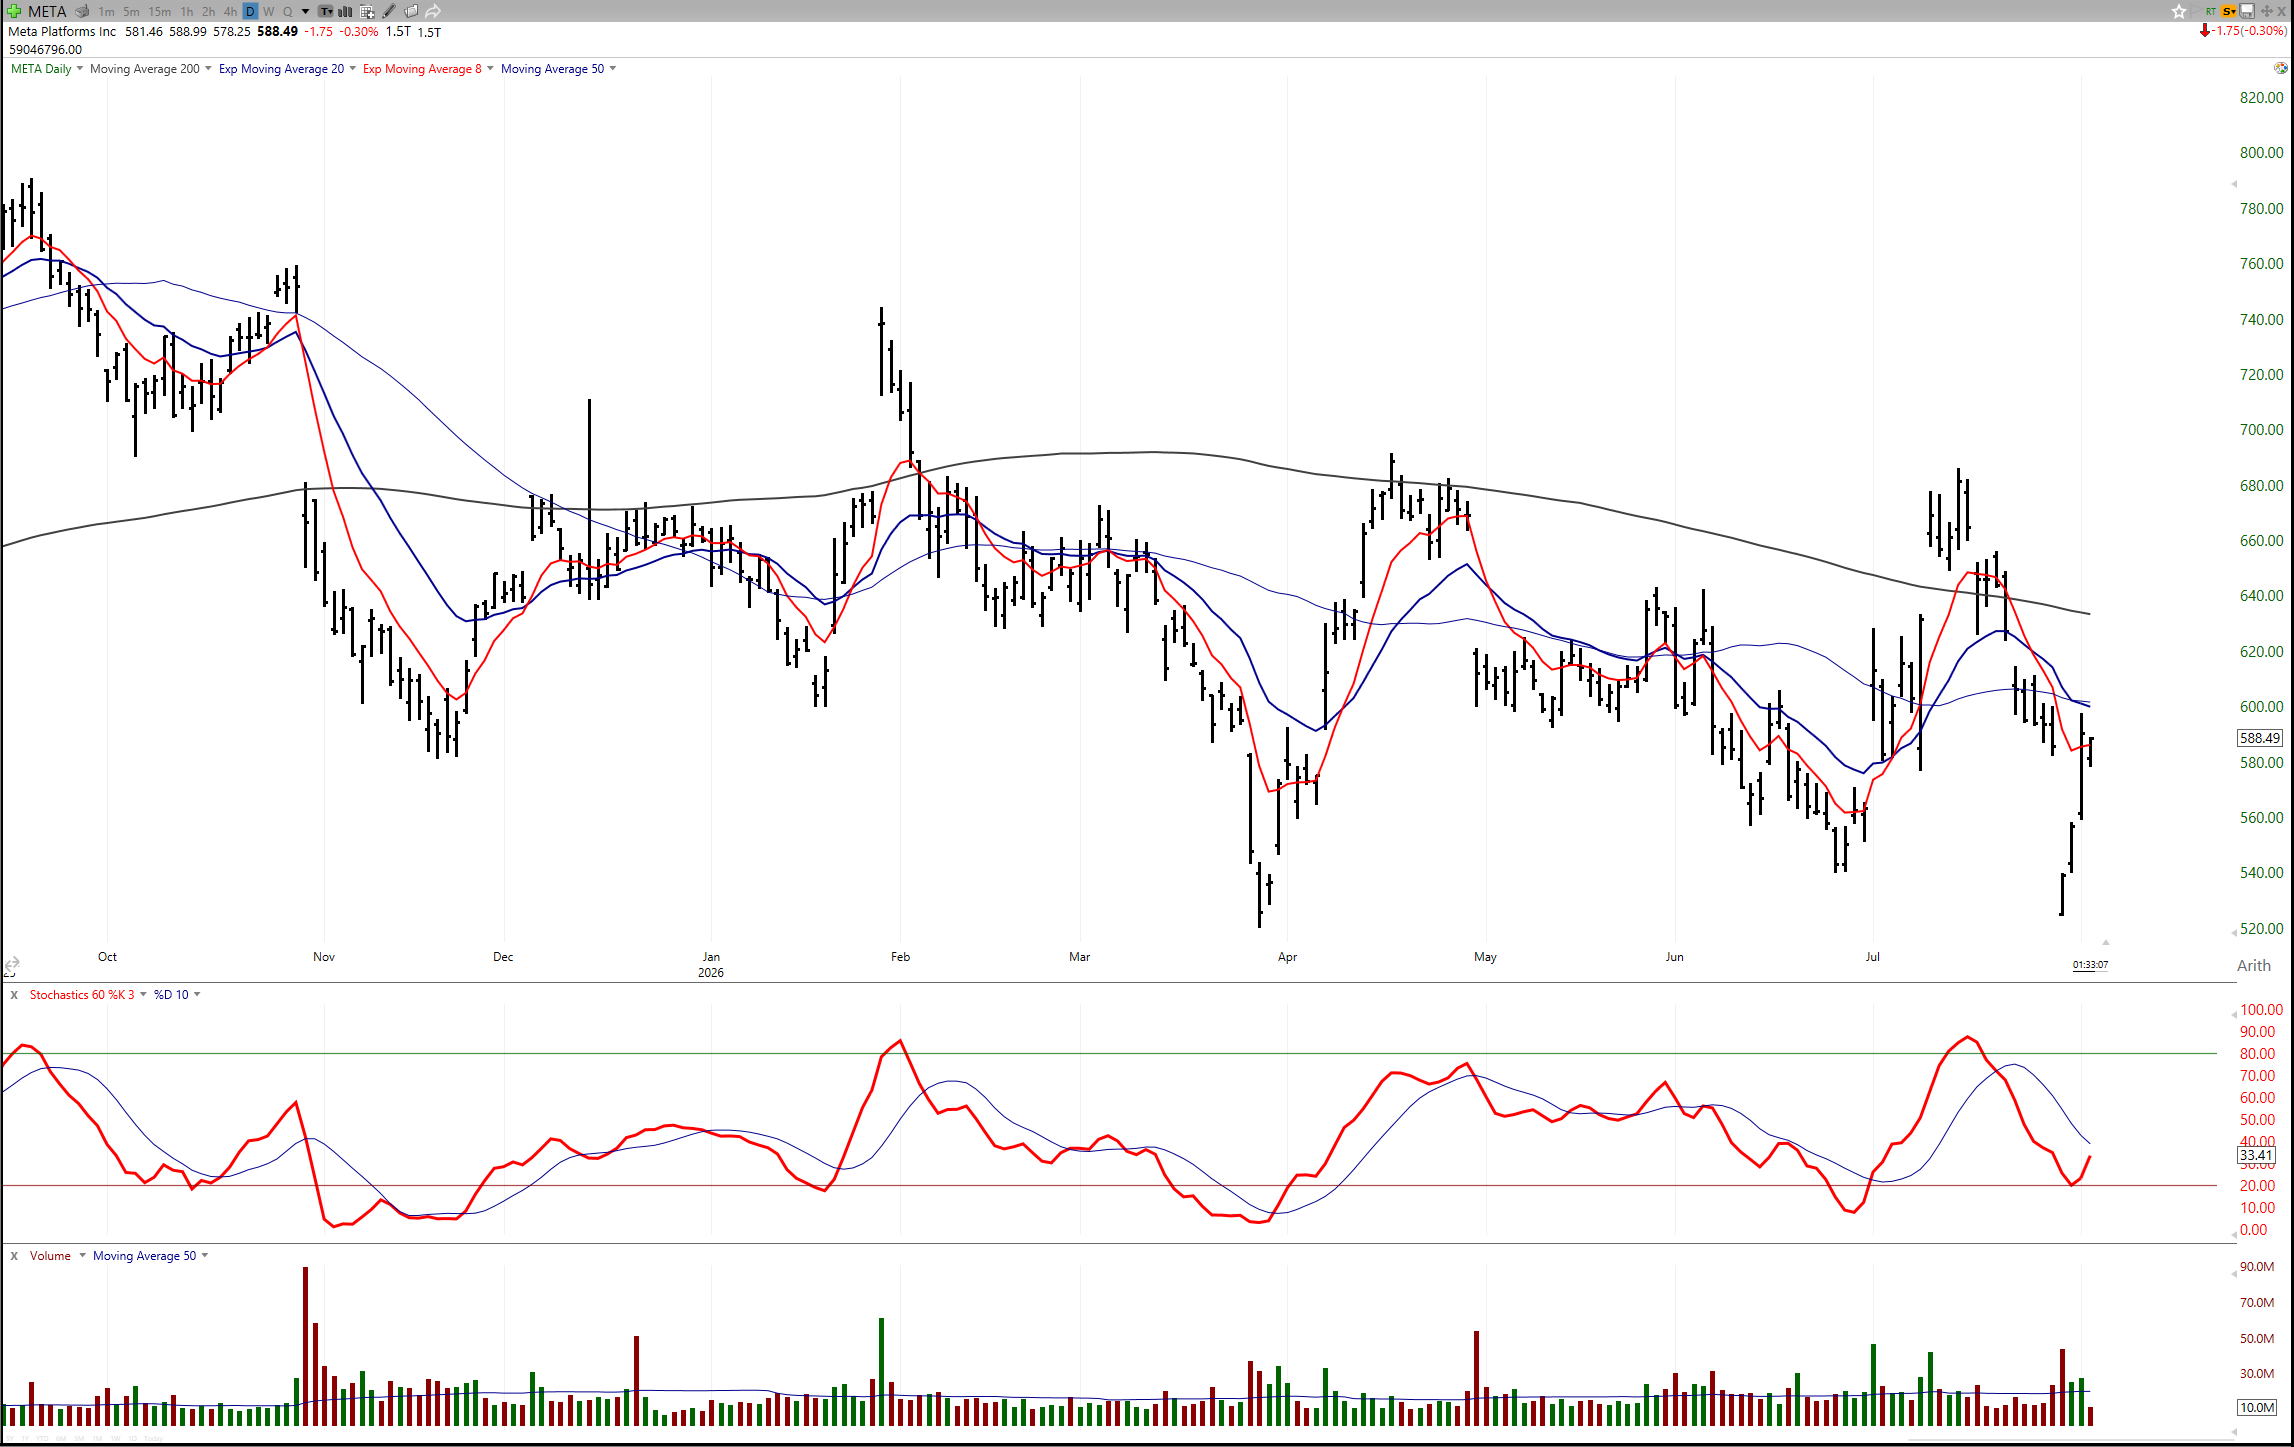The height and width of the screenshot is (1447, 2294).
Task: Click the 10.0M volume axis marker
Action: [x=2257, y=1408]
